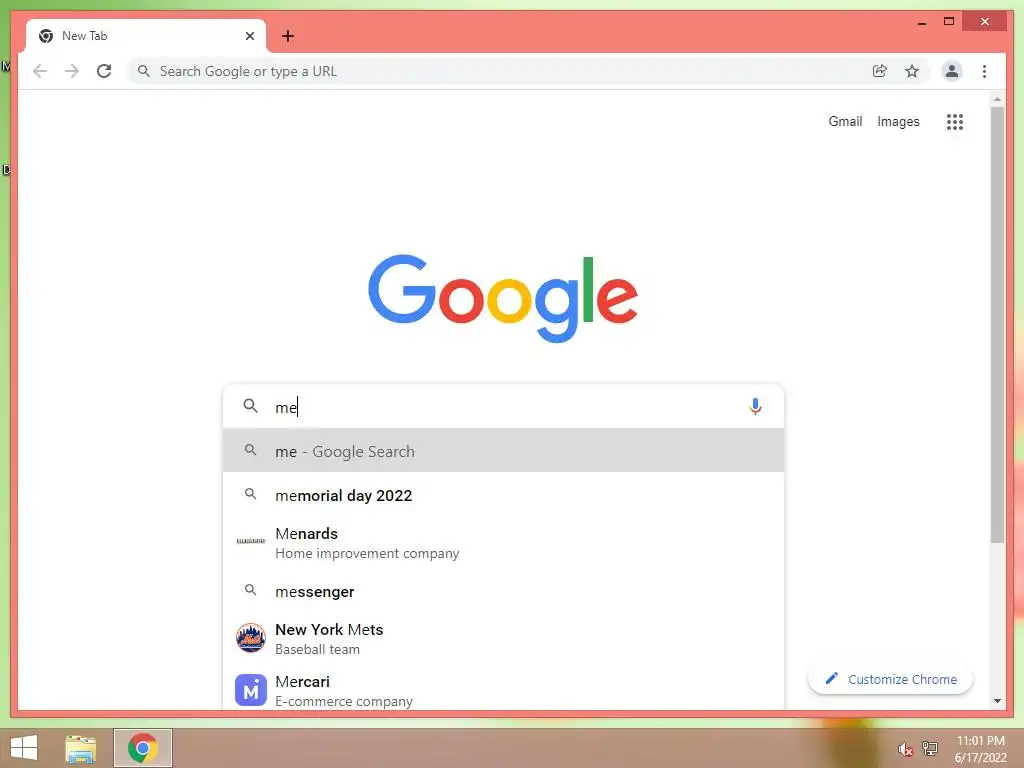The image size is (1024, 768).
Task: Click the Mercari purple M icon
Action: coord(251,690)
